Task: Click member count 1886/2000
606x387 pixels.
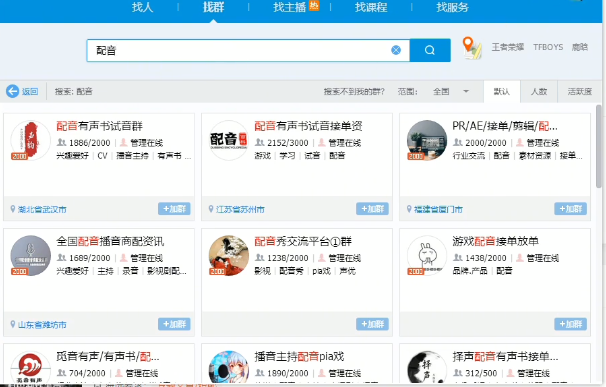Action: [89, 143]
